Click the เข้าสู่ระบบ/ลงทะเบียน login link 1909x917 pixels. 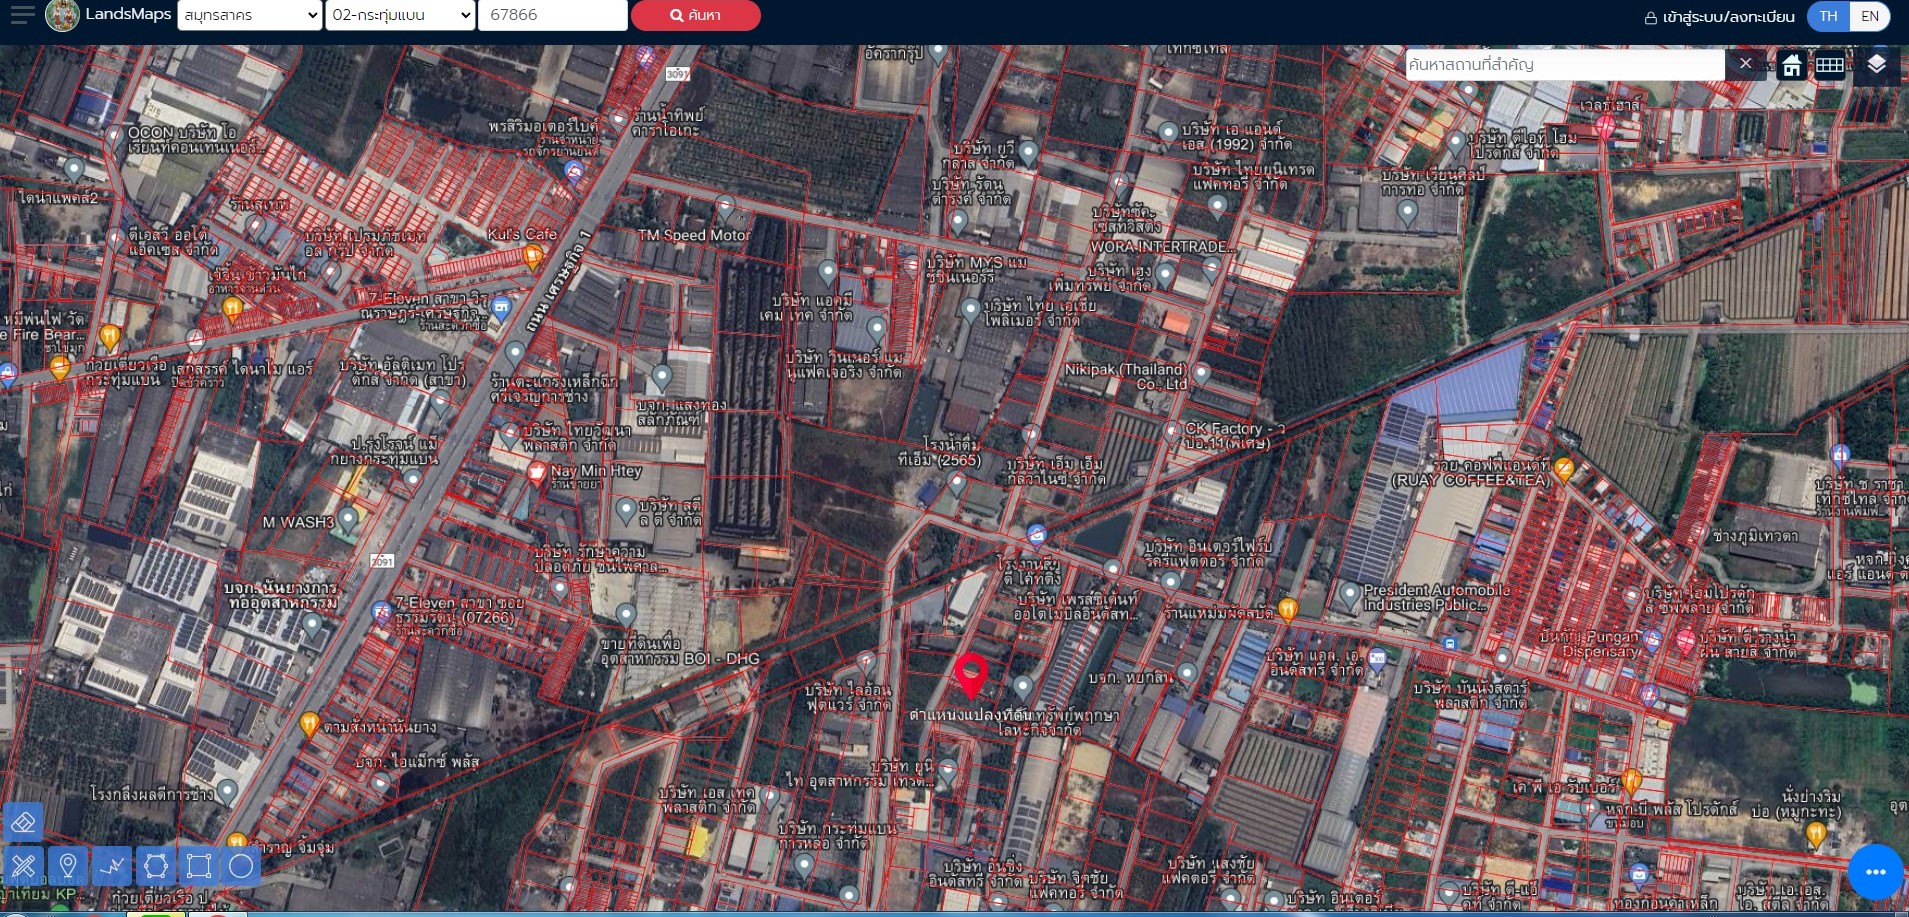(x=1719, y=17)
